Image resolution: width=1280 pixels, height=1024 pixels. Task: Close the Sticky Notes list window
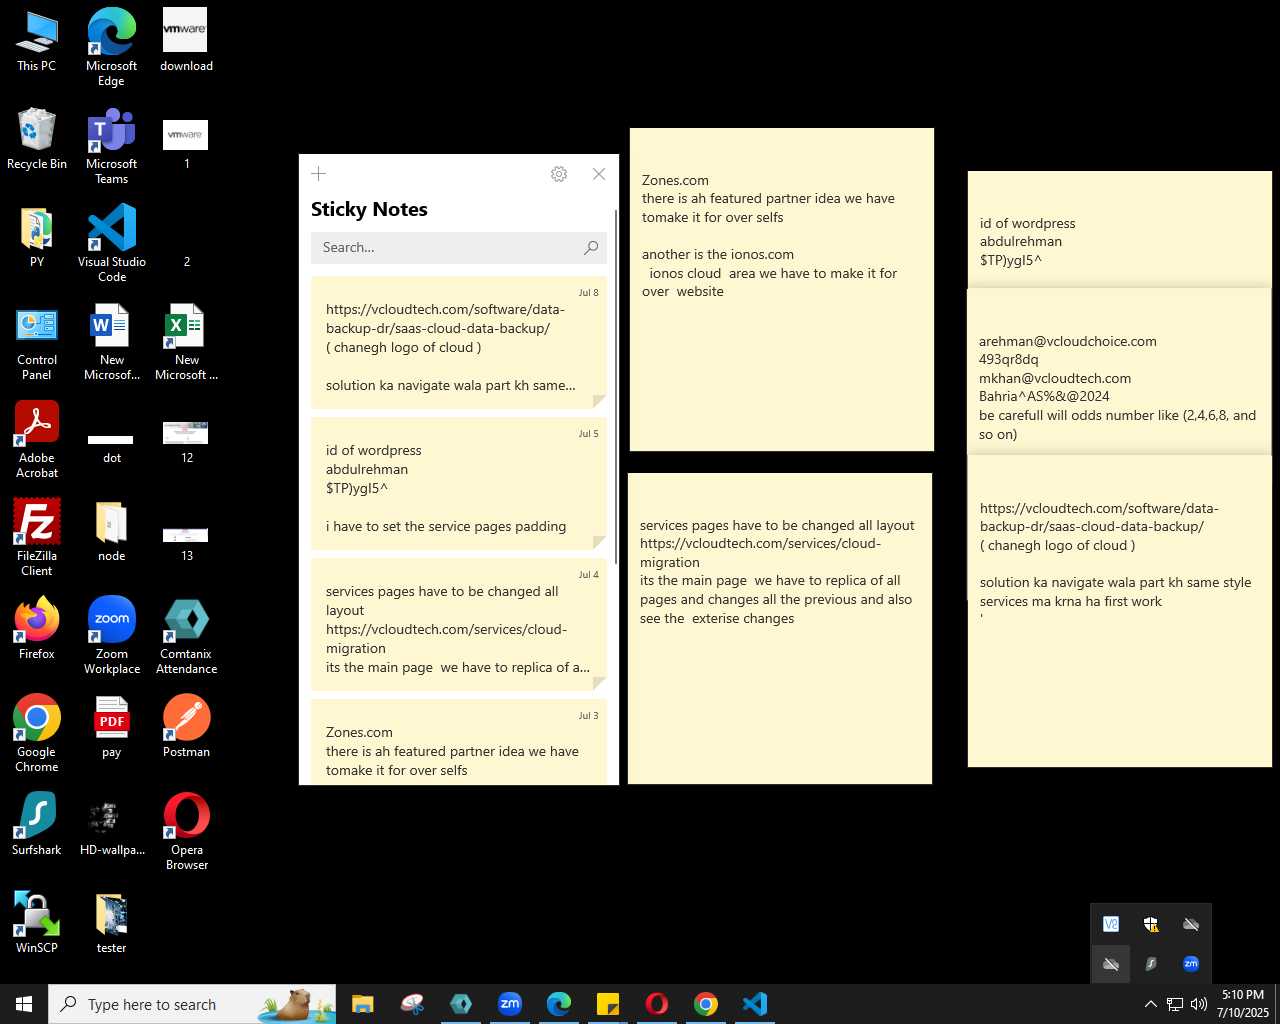click(x=599, y=174)
